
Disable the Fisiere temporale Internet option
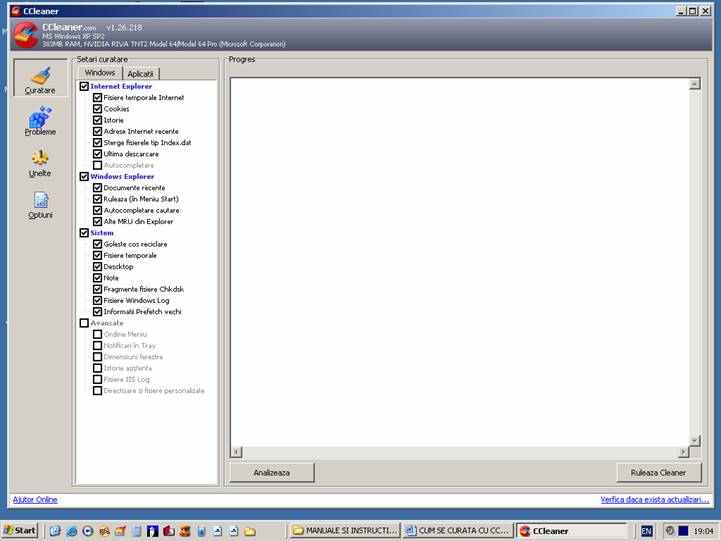[x=98, y=98]
